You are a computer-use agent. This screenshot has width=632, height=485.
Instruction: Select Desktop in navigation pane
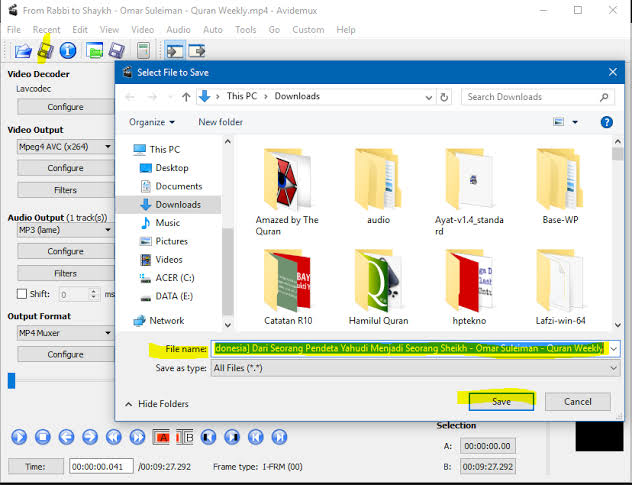(164, 168)
